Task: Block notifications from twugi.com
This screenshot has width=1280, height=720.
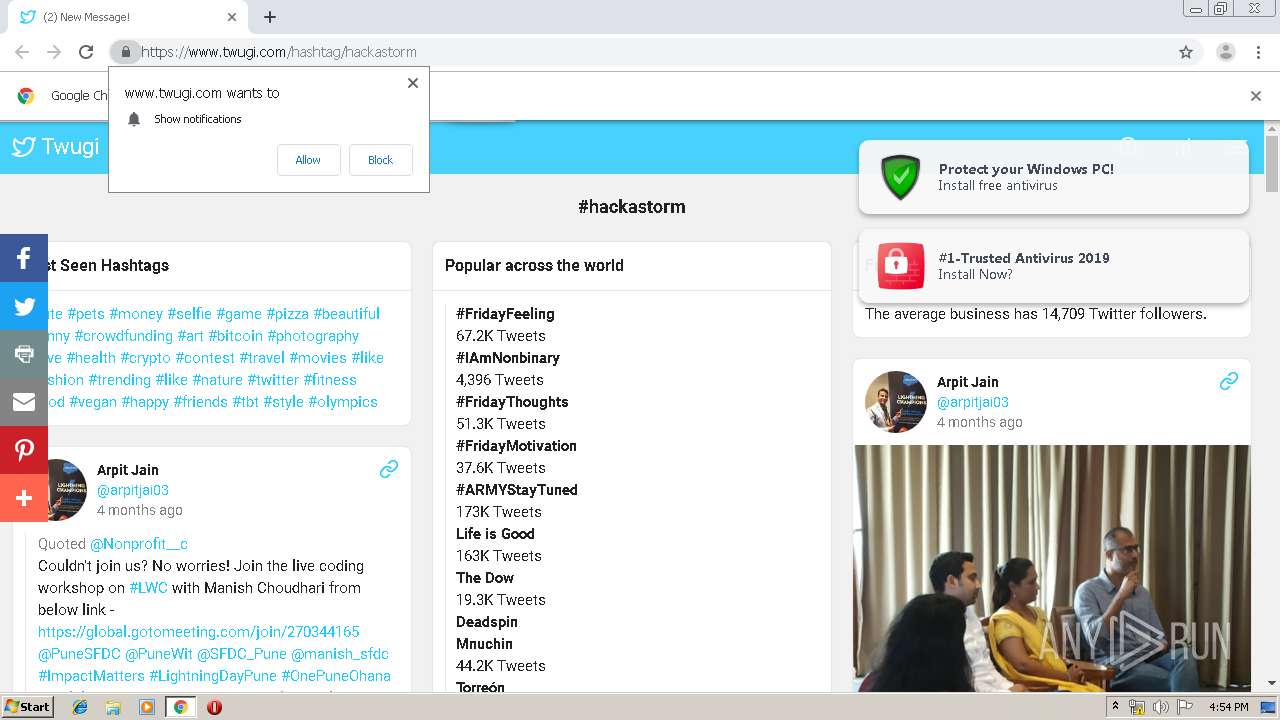Action: pyautogui.click(x=380, y=160)
